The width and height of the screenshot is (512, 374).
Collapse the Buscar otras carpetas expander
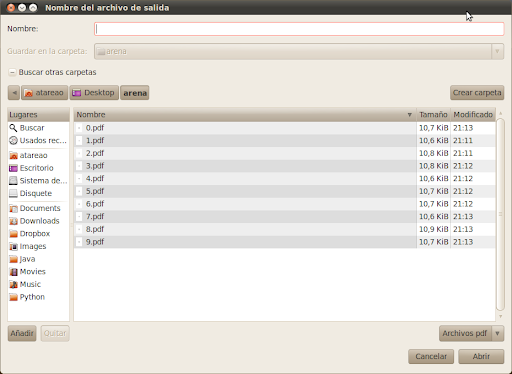(12, 72)
